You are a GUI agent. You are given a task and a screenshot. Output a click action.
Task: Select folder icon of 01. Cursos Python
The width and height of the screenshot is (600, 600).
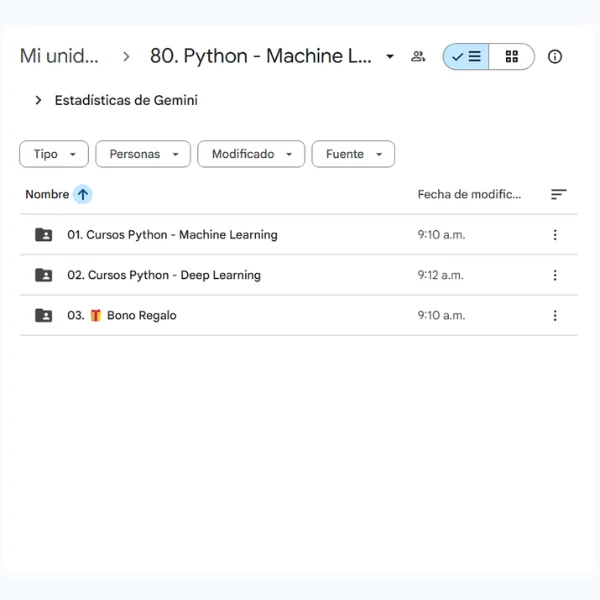pyautogui.click(x=44, y=235)
